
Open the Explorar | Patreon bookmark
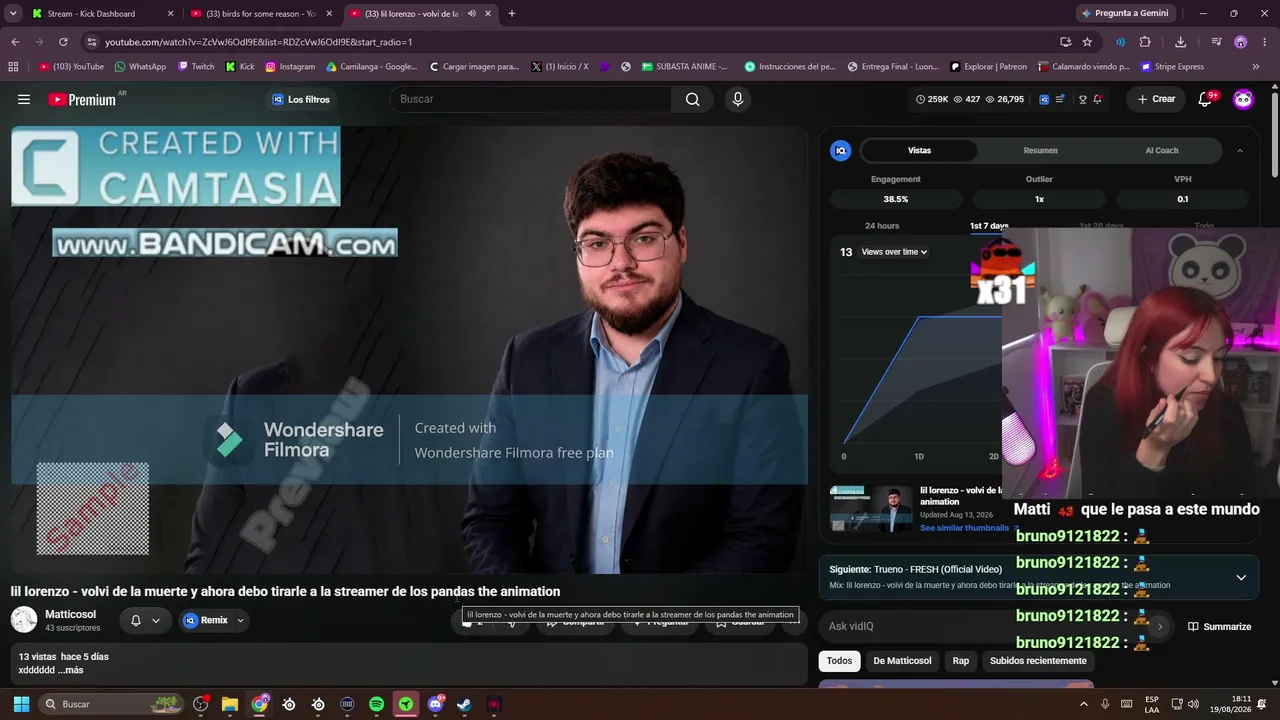point(988,67)
